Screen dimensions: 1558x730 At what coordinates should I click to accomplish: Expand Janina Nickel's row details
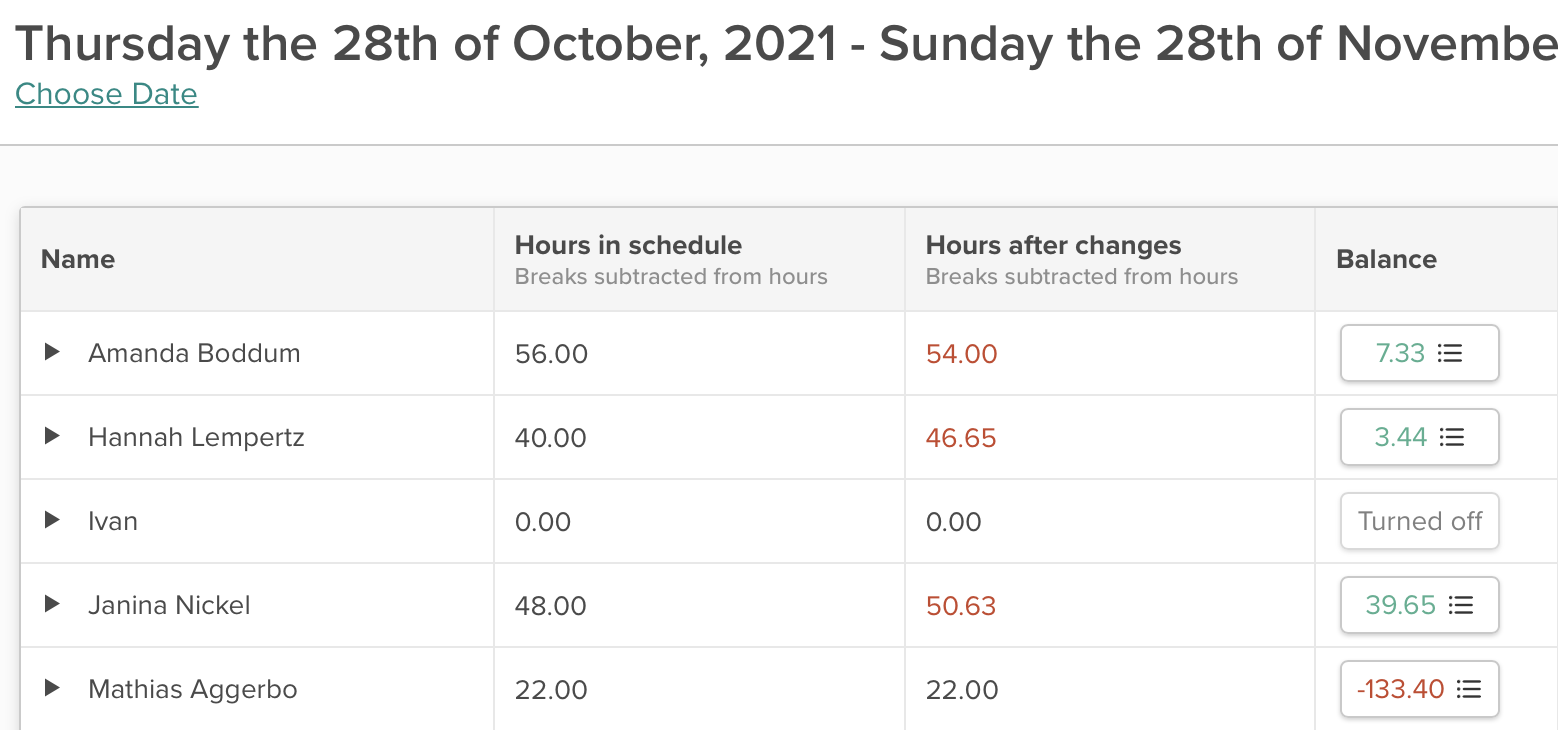tap(52, 605)
